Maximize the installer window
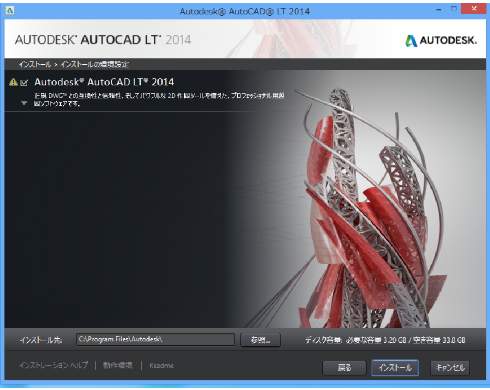Image resolution: width=490 pixels, height=390 pixels. 454,9
